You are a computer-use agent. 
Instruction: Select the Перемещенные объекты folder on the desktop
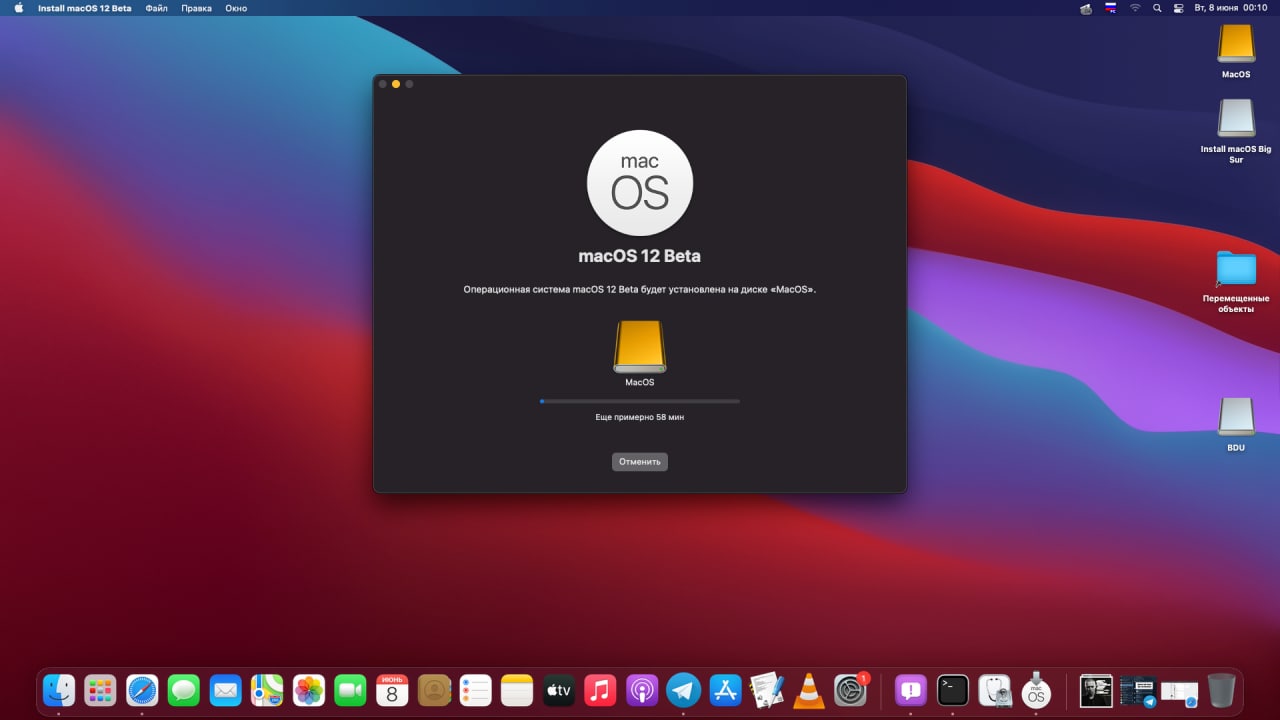pos(1236,268)
